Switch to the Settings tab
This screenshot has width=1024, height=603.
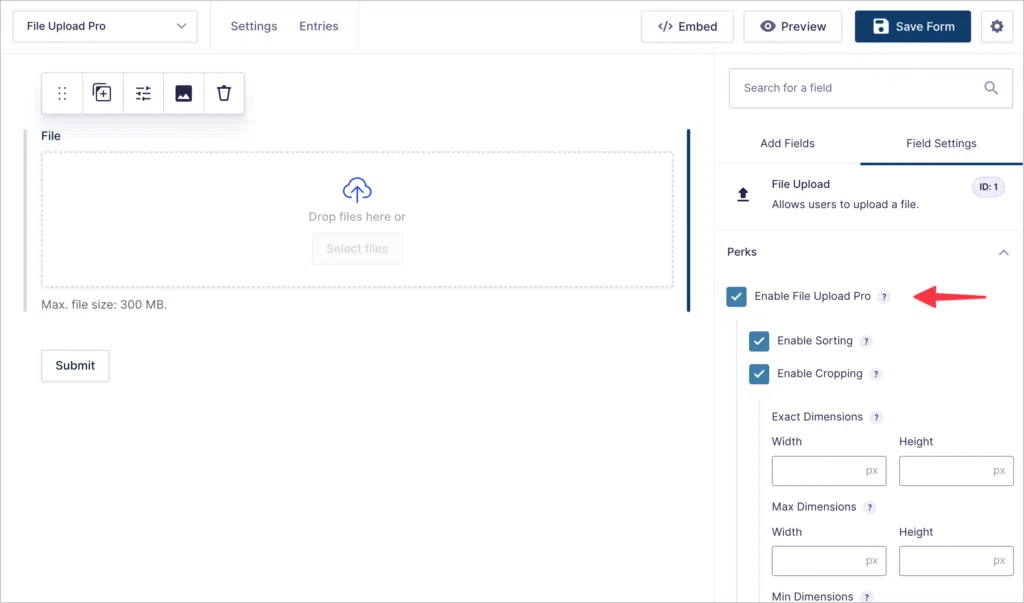click(x=253, y=26)
